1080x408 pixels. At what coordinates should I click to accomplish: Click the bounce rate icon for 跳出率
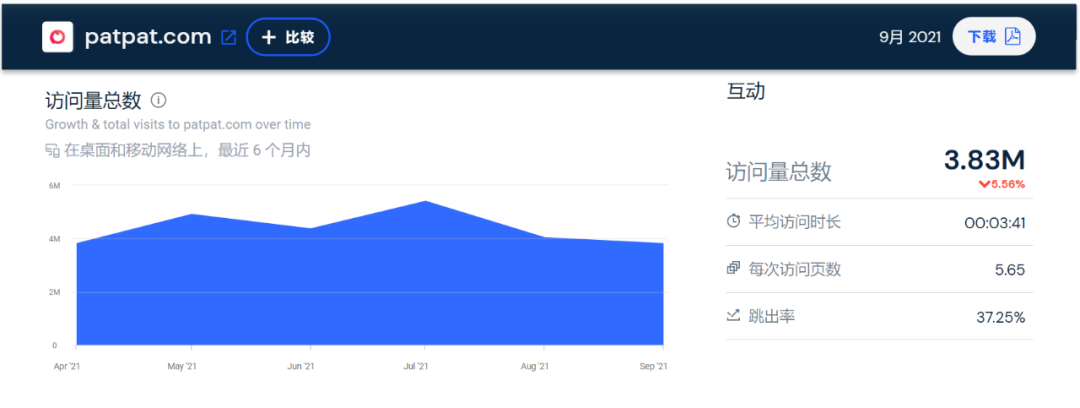(733, 316)
